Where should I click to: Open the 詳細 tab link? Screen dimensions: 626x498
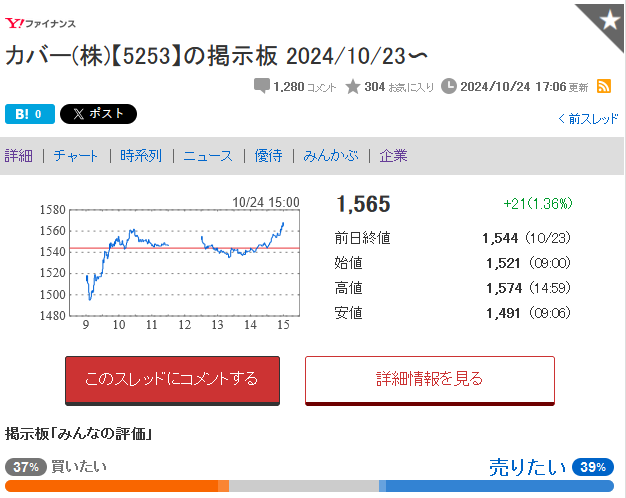tap(19, 155)
